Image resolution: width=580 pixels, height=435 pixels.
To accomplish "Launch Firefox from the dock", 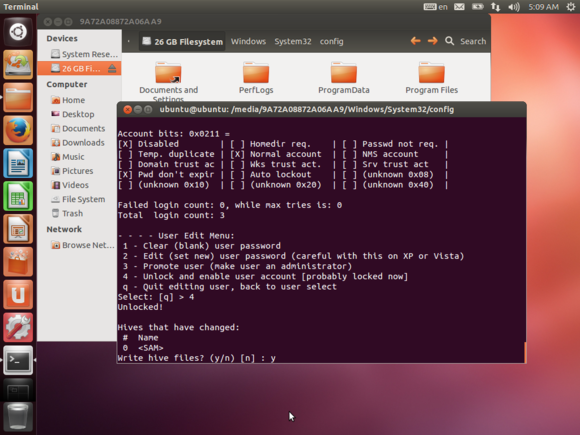I will point(18,130).
